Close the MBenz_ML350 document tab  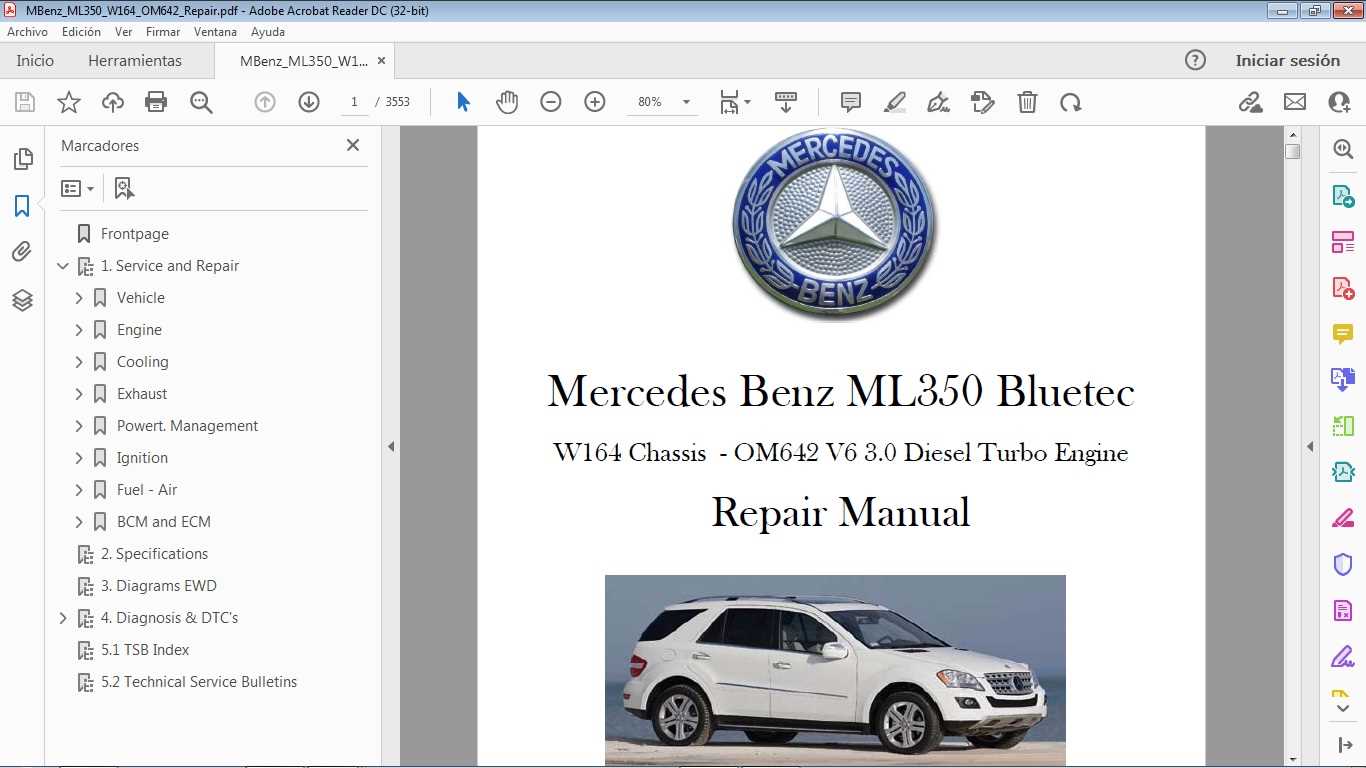point(381,60)
